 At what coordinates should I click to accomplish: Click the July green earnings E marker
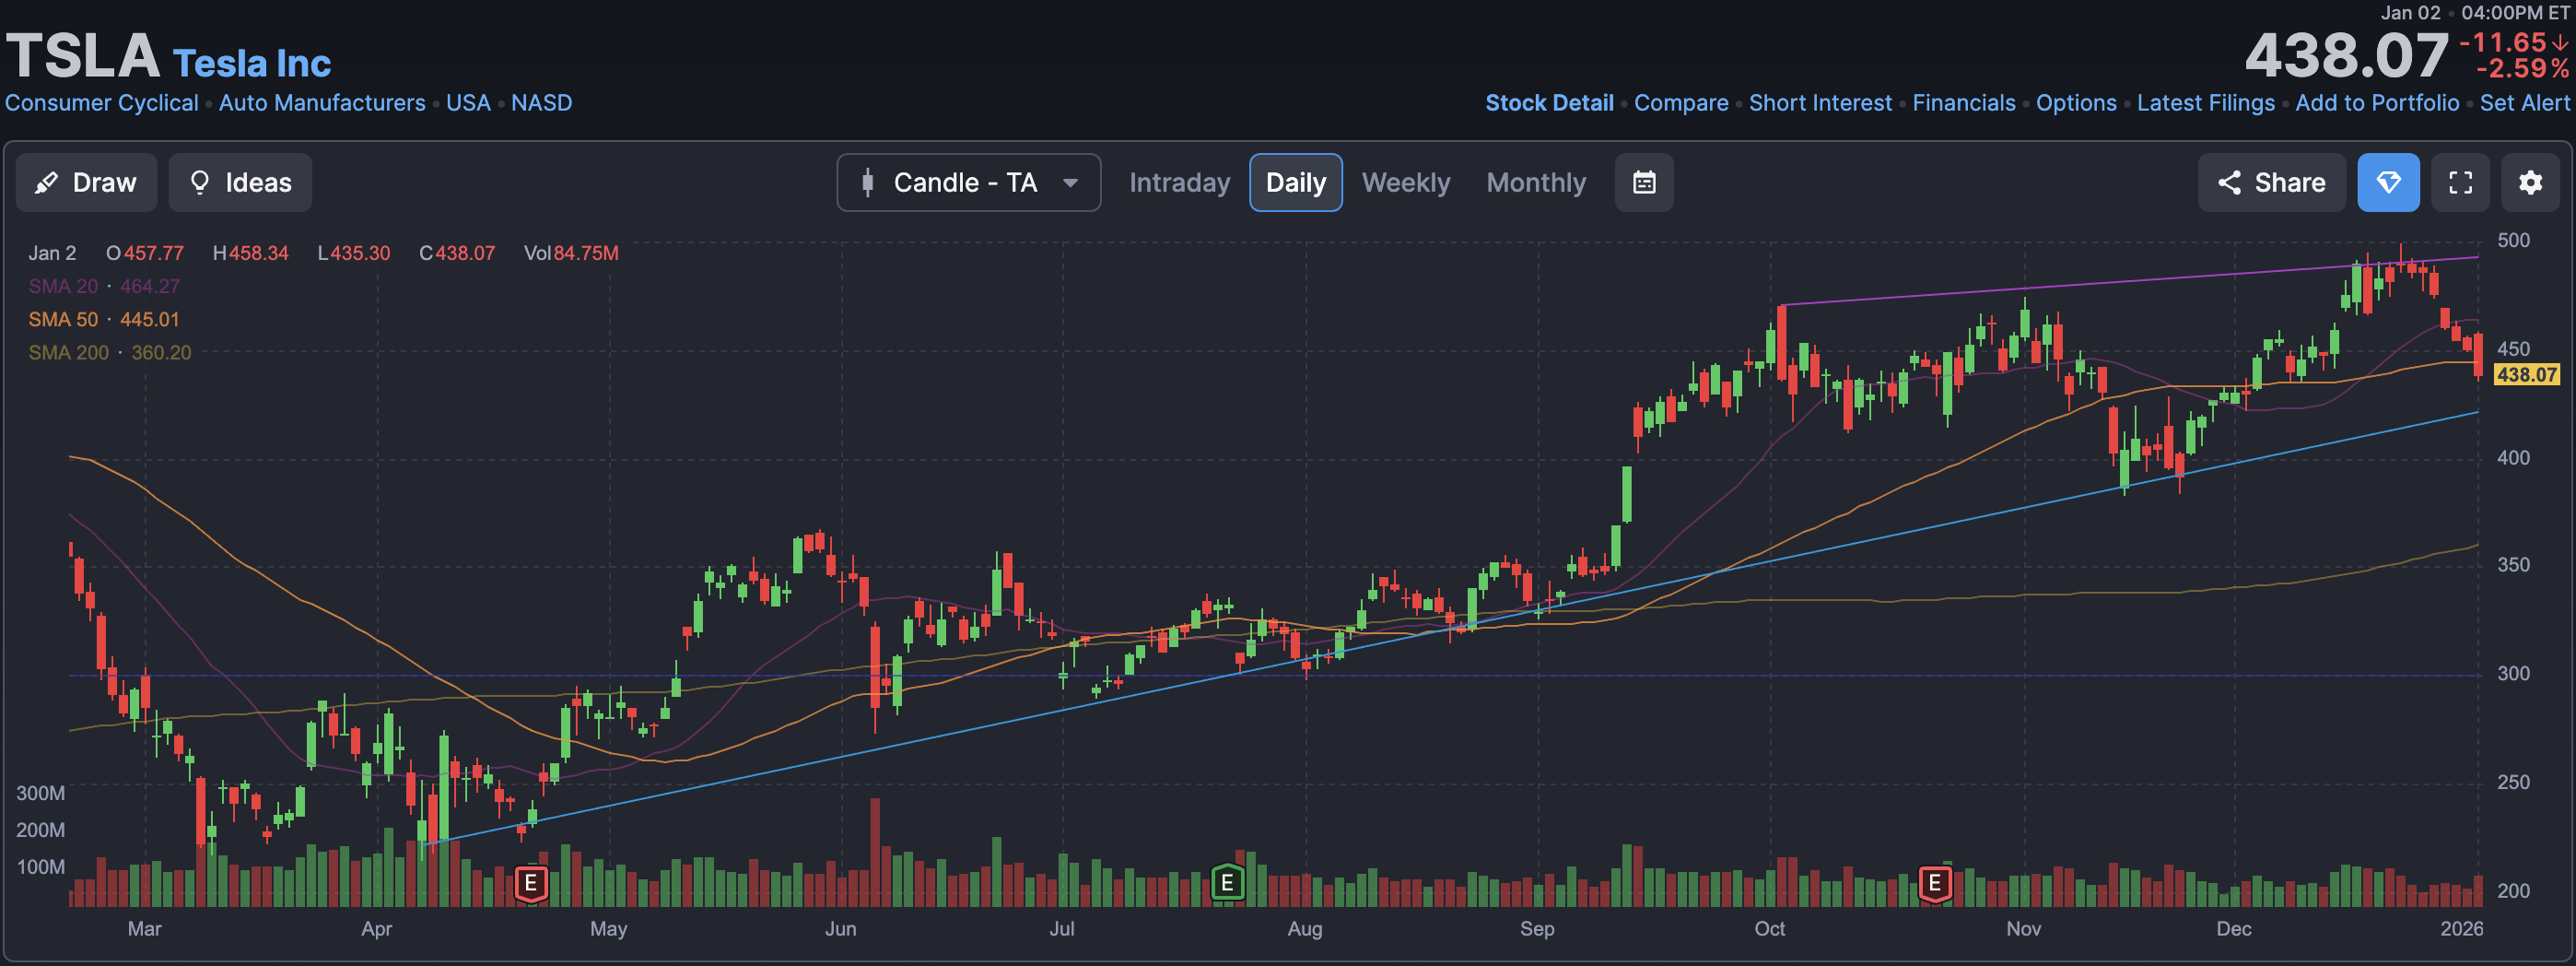pyautogui.click(x=1227, y=883)
